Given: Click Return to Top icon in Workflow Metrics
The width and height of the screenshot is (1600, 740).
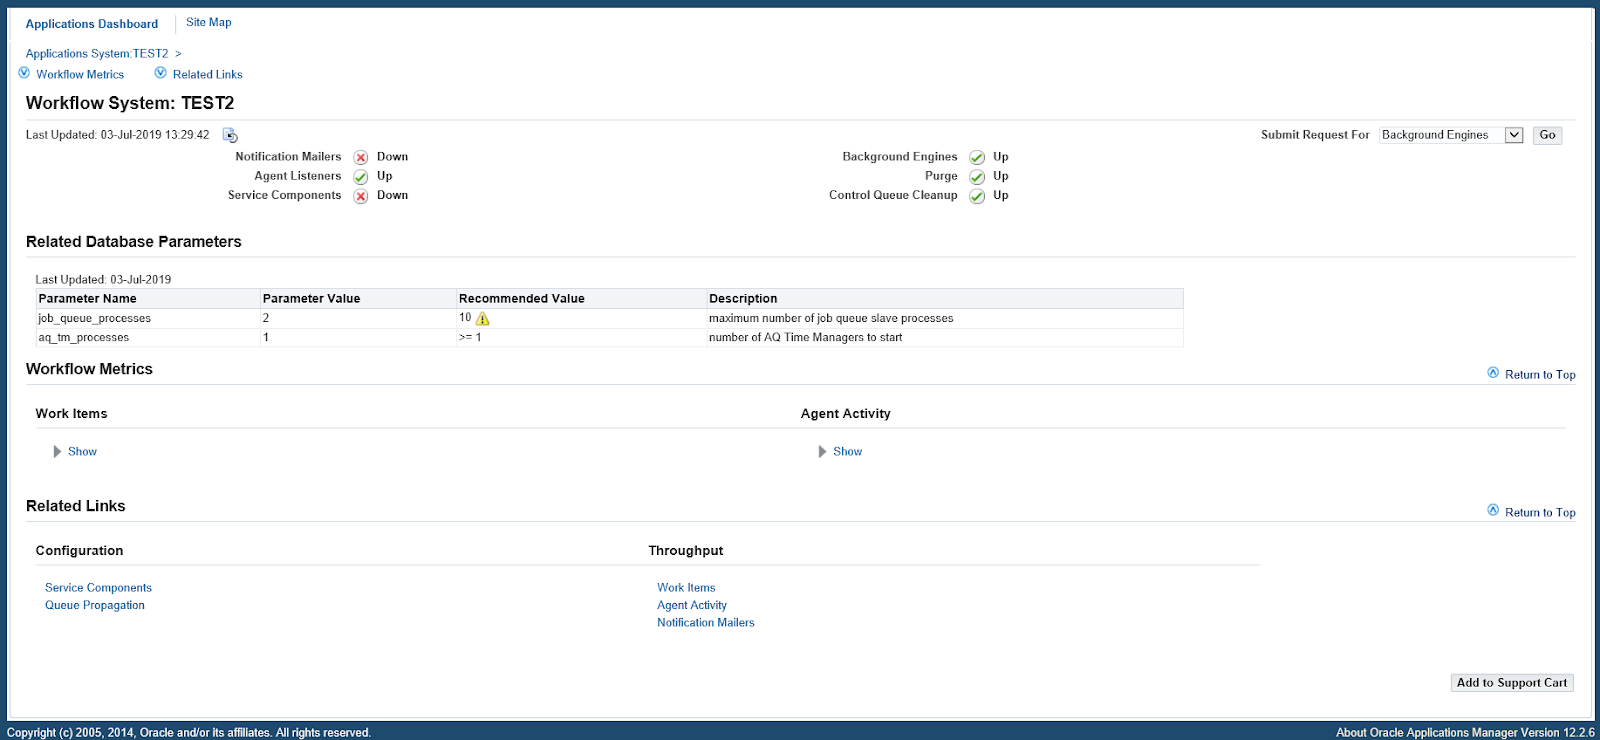Looking at the screenshot, I should (x=1493, y=373).
